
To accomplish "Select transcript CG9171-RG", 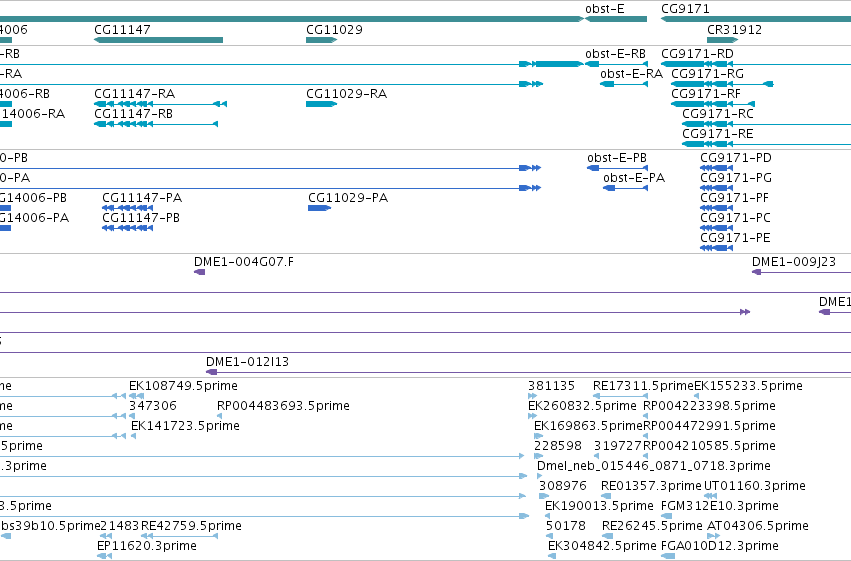I will click(x=707, y=74).
